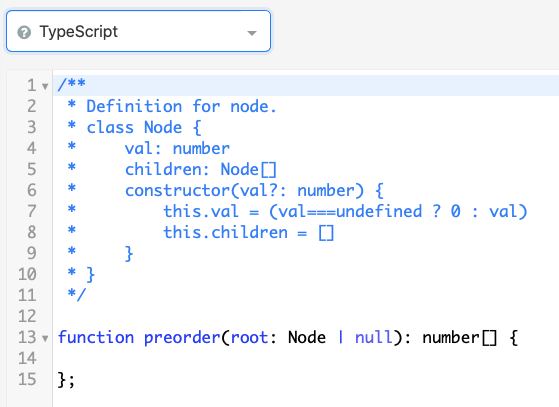559x407 pixels.
Task: Click the 'Definition for node.' comment line
Action: 181,106
